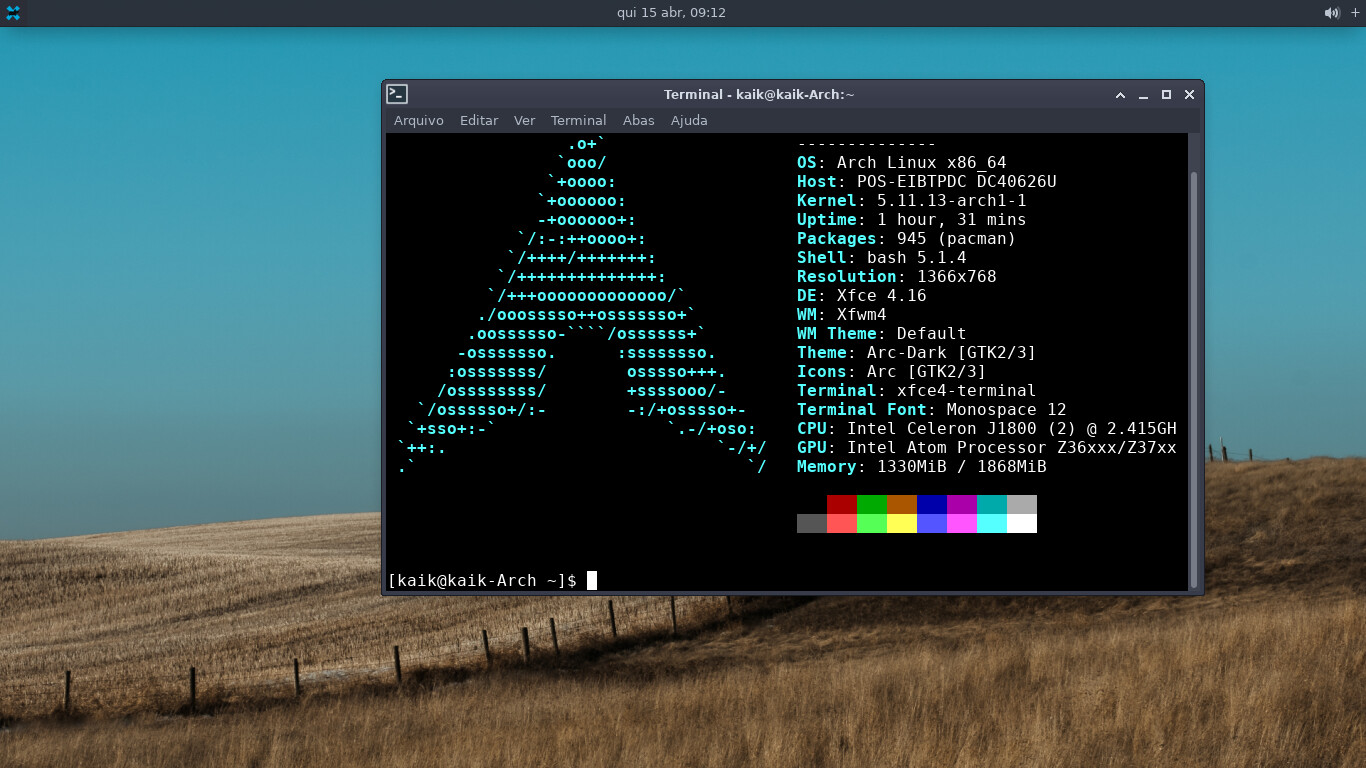
Task: Click the terminal title bar text
Action: click(x=759, y=95)
